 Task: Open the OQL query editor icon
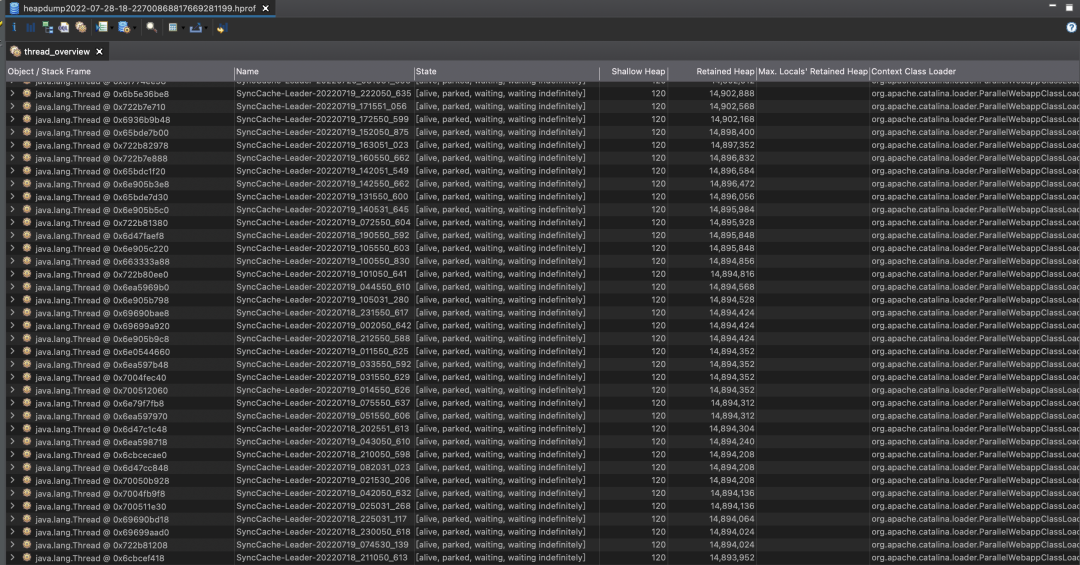tap(63, 28)
